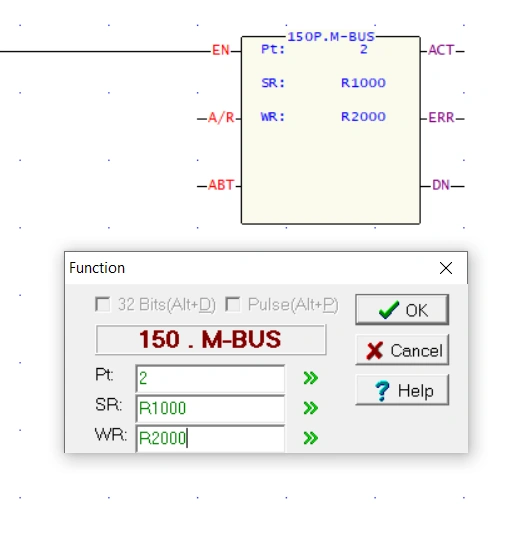Click the OK button with green checkmark
Screen dimensions: 524x551
[402, 310]
